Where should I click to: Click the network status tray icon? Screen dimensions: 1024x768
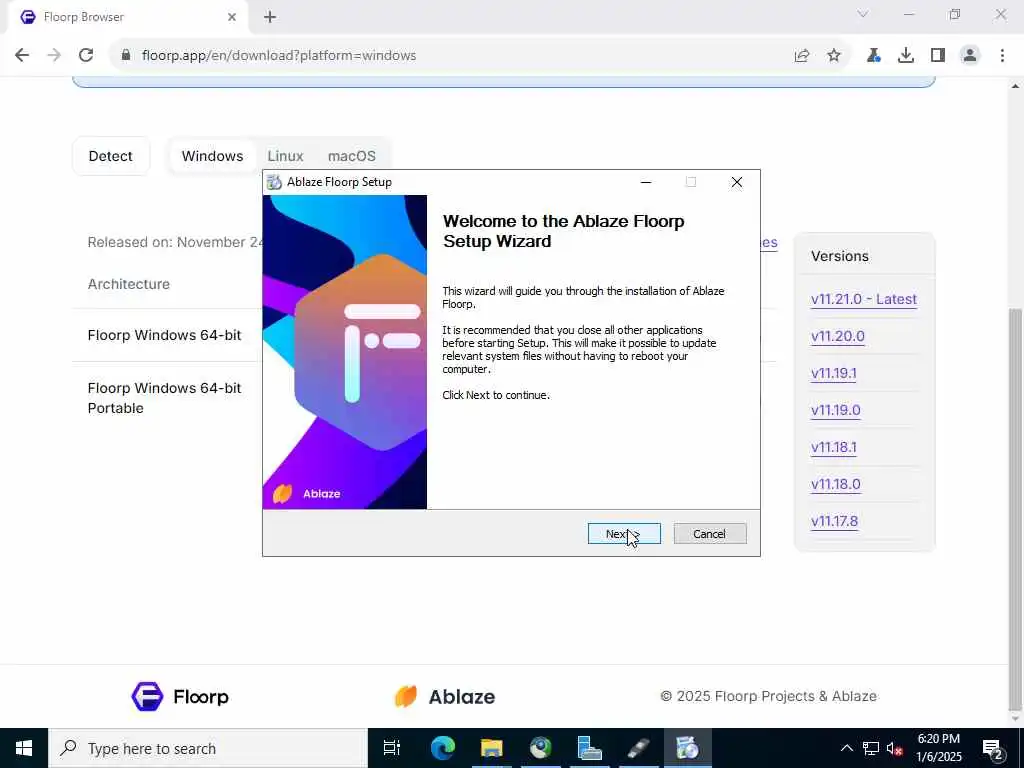pos(871,748)
